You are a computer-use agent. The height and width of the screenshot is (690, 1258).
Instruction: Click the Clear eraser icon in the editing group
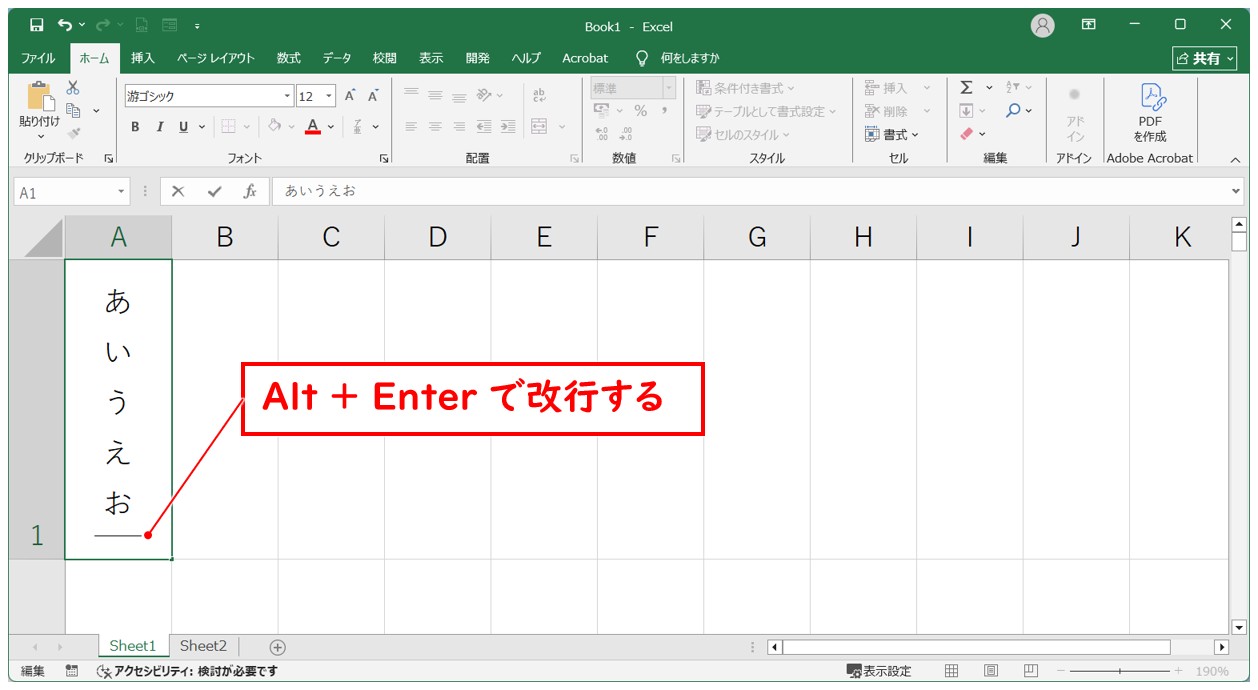pos(966,133)
